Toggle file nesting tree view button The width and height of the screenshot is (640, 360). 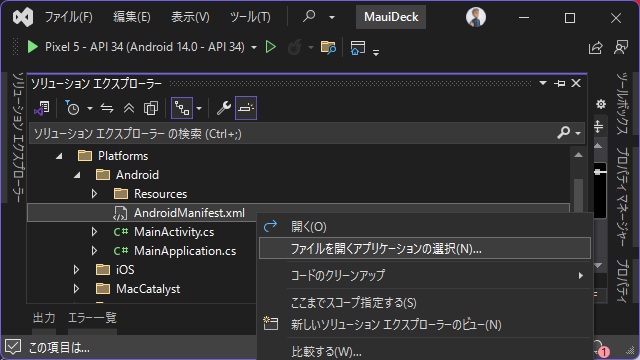pyautogui.click(x=182, y=108)
